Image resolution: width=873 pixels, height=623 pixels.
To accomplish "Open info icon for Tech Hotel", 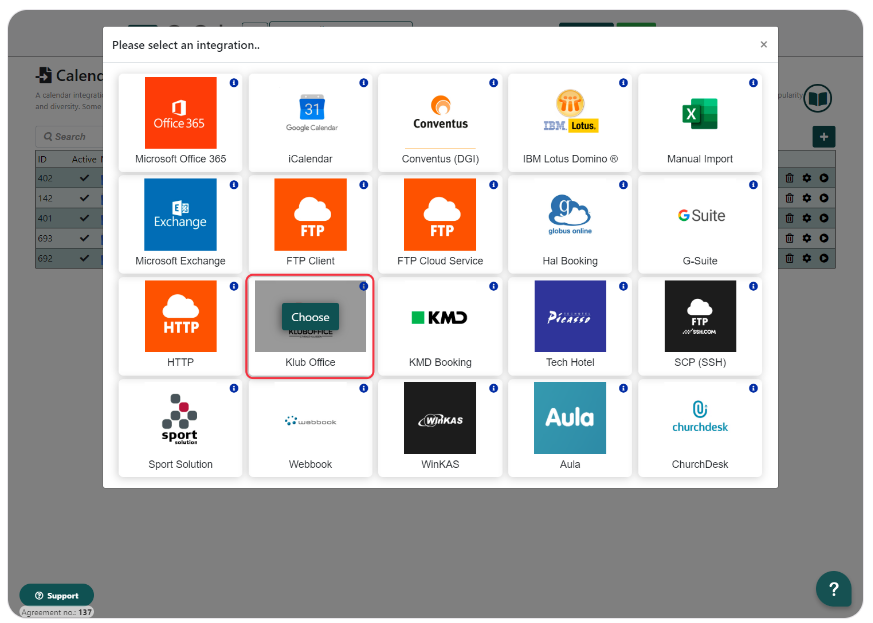I will (623, 286).
